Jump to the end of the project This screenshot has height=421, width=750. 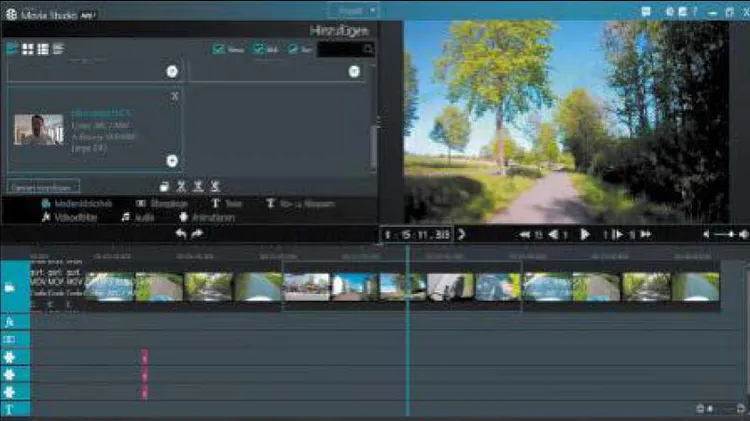[646, 234]
